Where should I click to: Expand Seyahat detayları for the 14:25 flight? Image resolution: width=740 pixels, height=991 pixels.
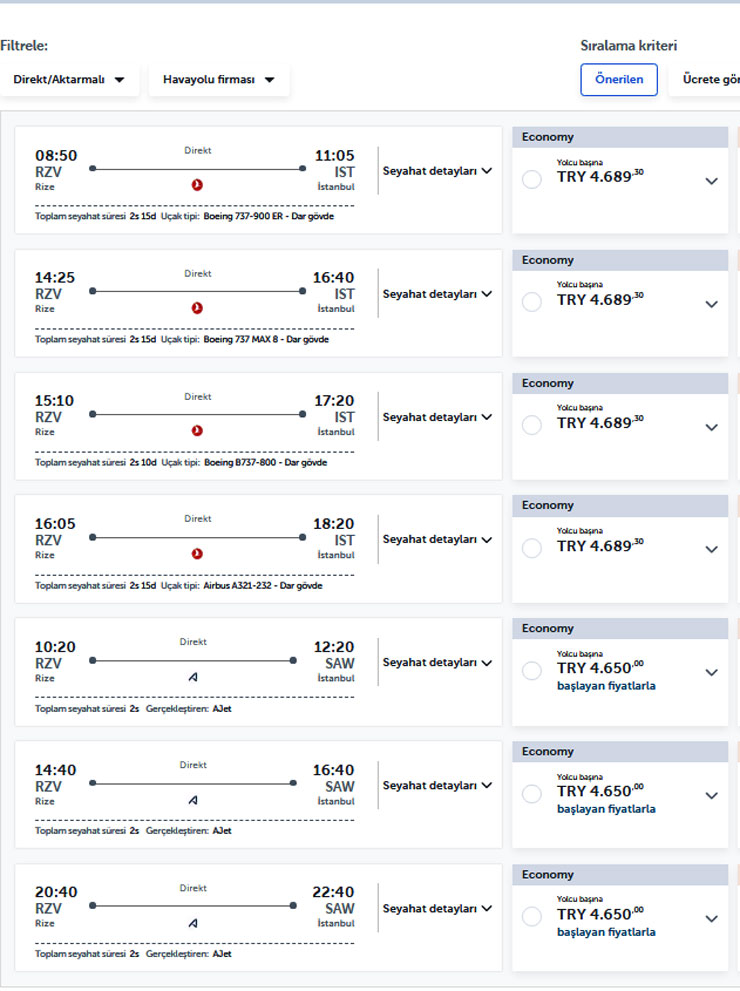pos(437,294)
